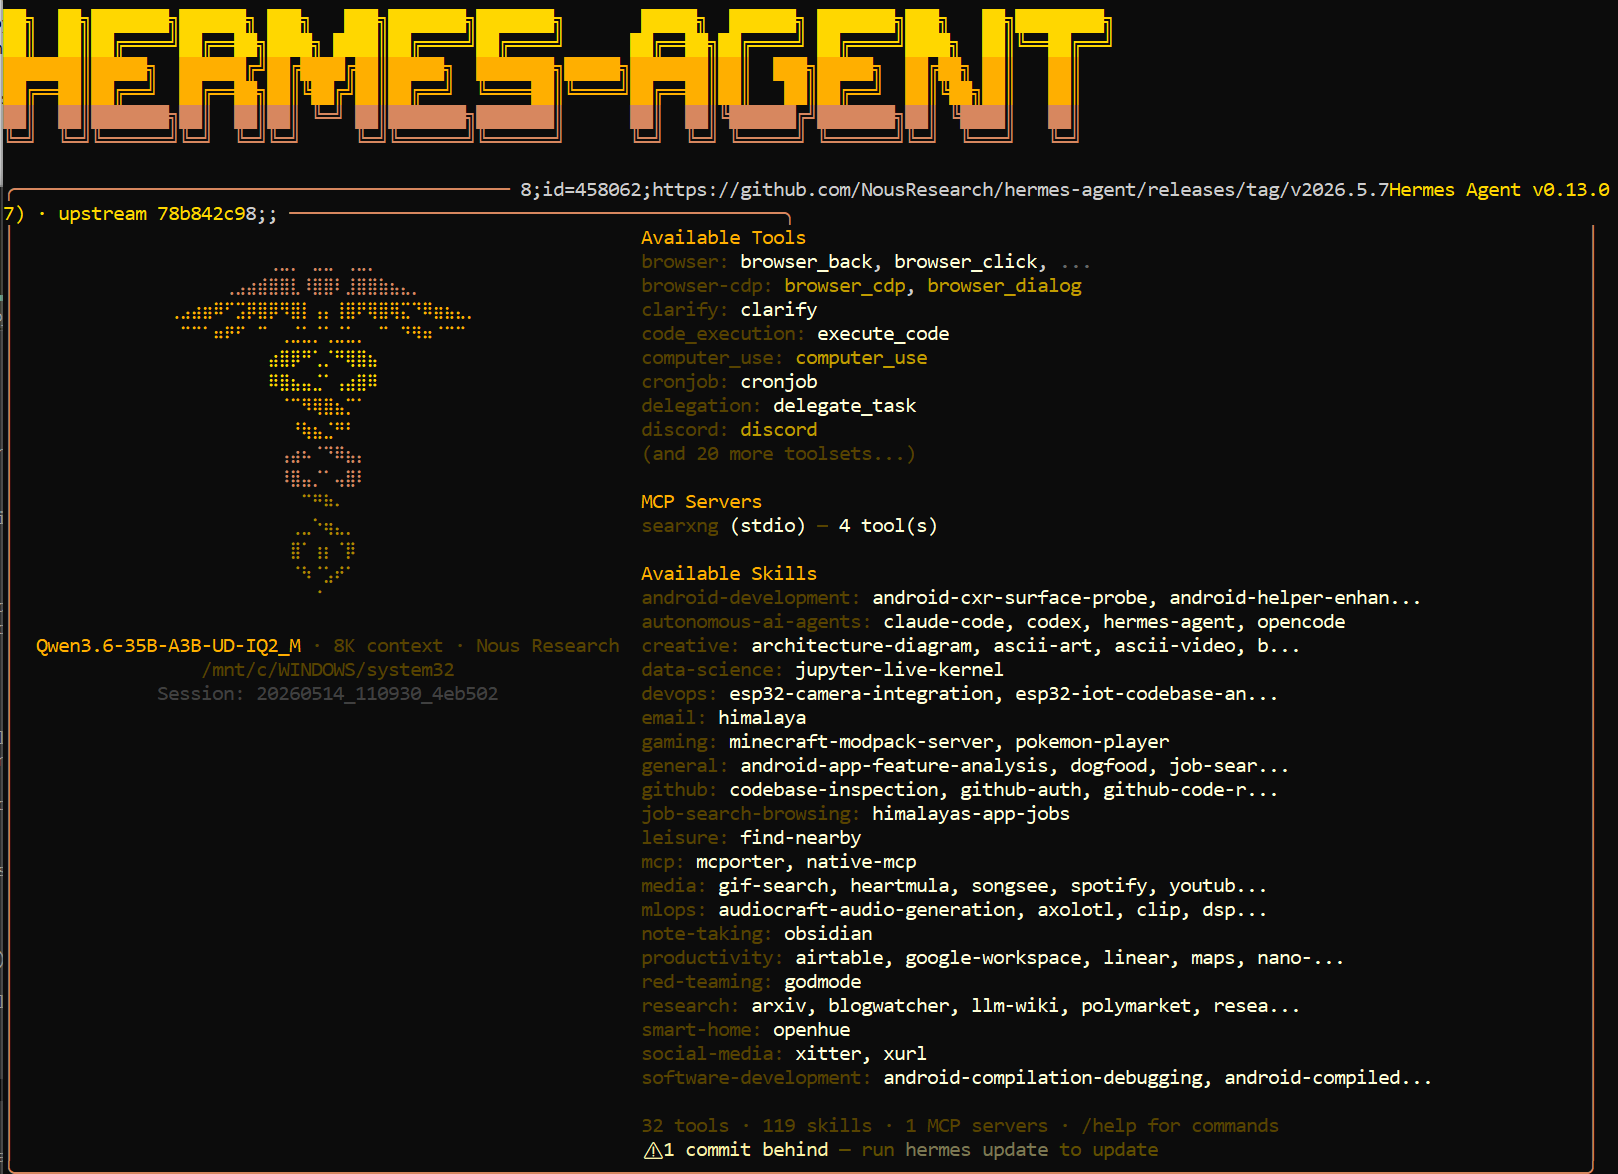Click the "Available Tools" heading
Image resolution: width=1618 pixels, height=1174 pixels.
coord(723,238)
